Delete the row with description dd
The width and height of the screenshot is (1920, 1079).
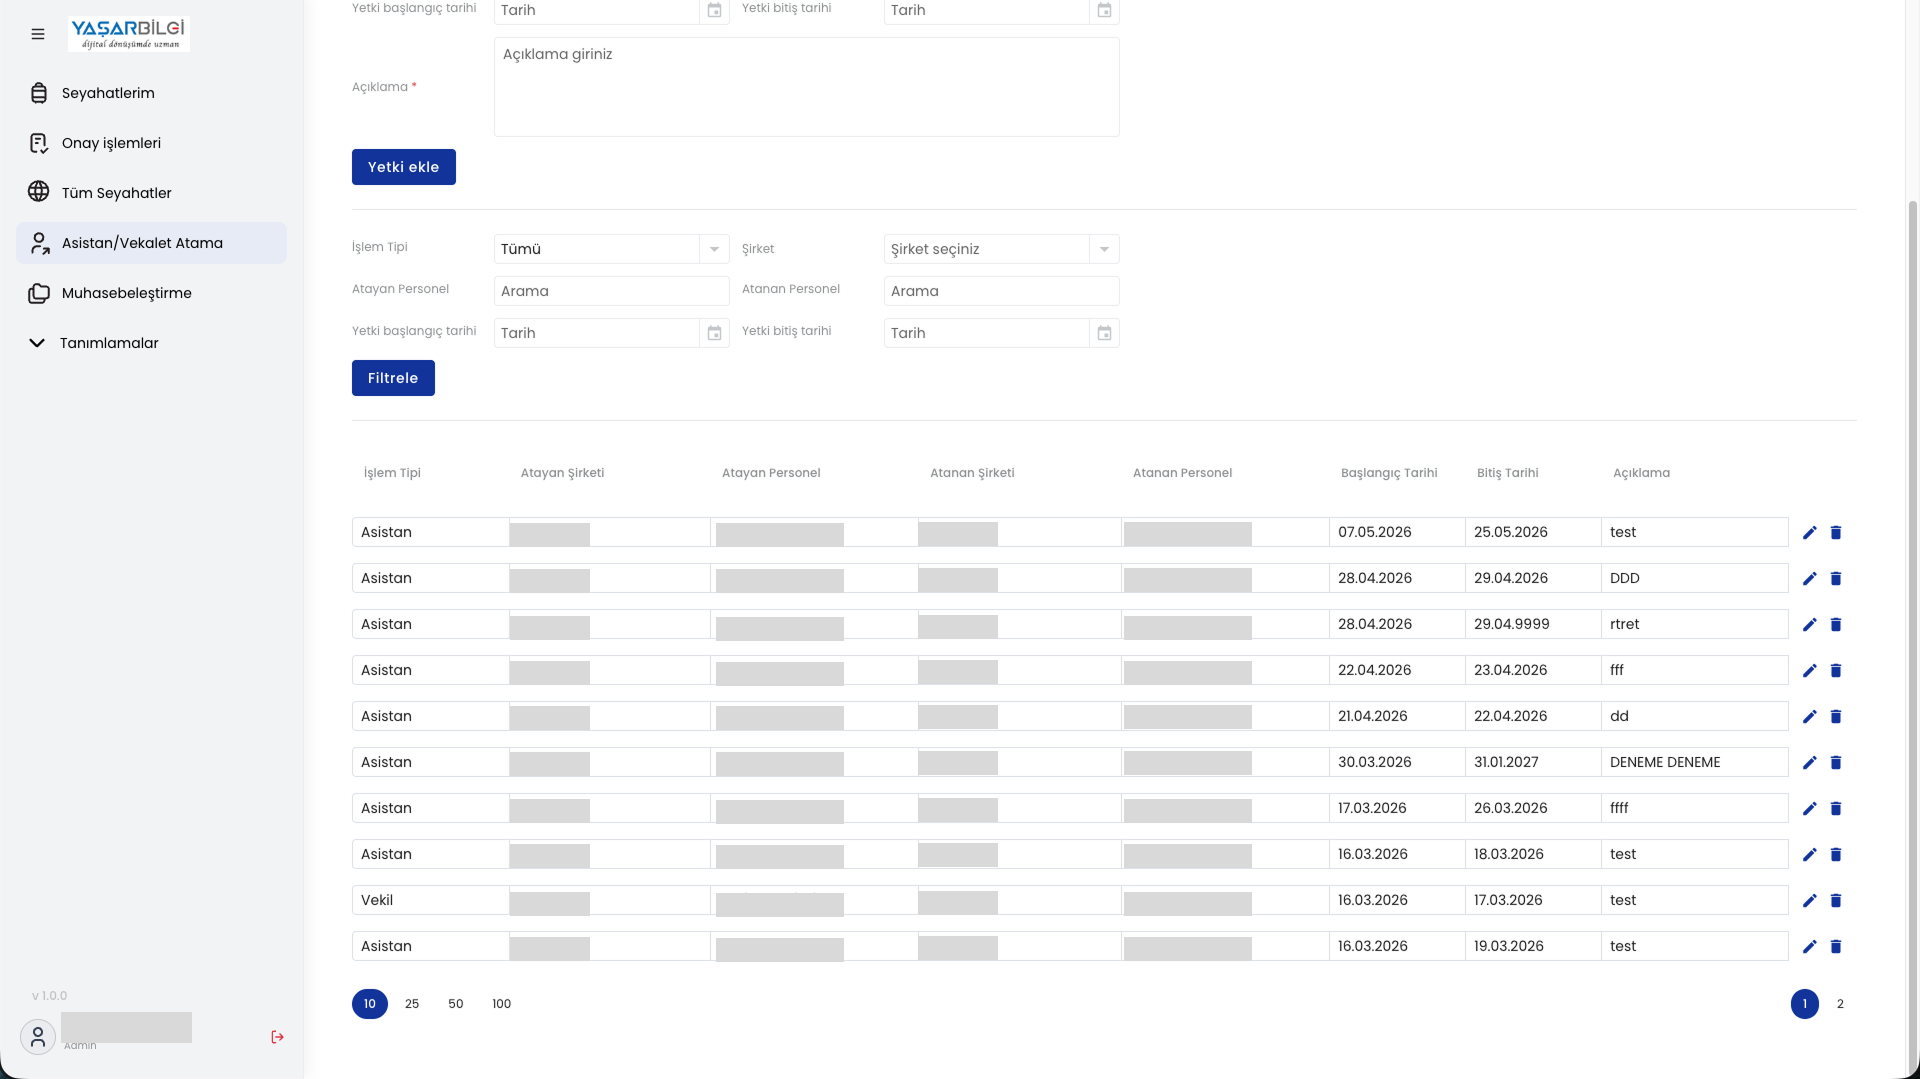coord(1836,717)
